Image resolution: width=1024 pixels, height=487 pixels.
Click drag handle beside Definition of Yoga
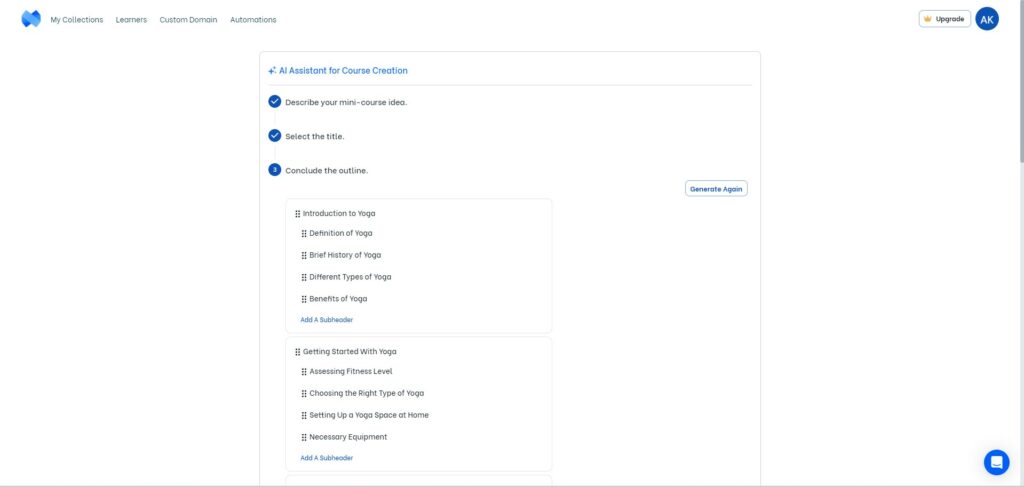[304, 234]
